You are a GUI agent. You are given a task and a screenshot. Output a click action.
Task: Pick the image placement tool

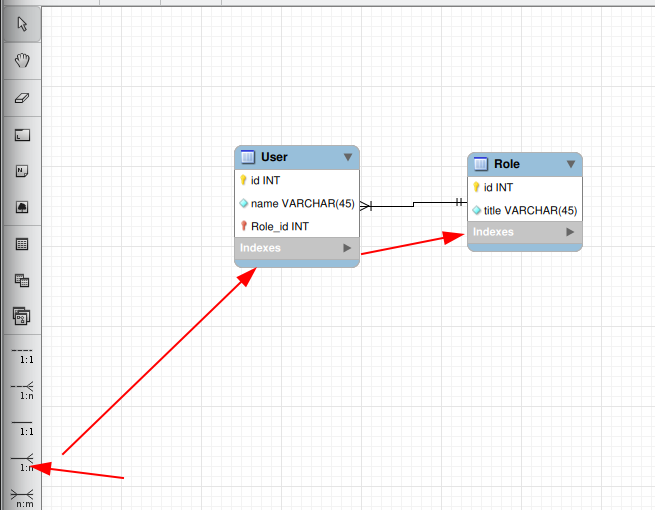[22, 208]
